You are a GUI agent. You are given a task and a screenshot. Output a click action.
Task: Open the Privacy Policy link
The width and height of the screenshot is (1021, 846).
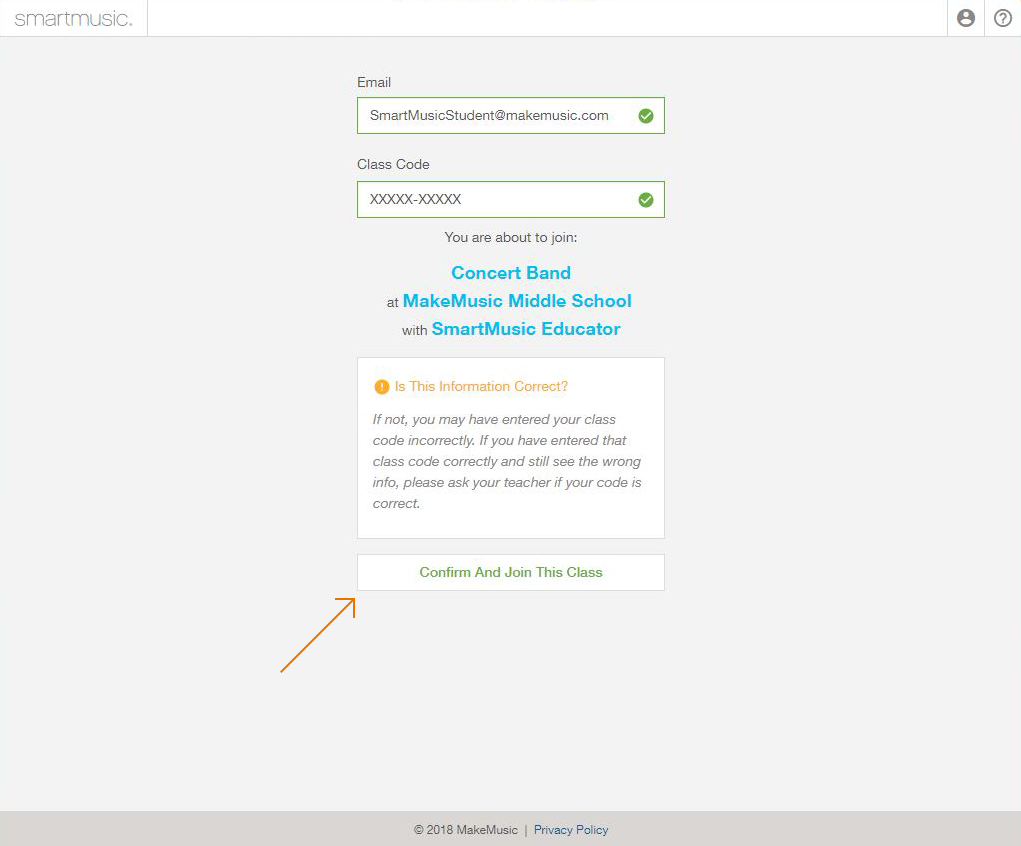tap(571, 830)
